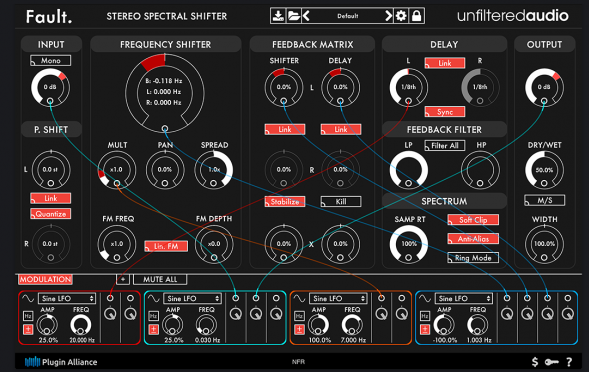Open the question mark help icon
This screenshot has width=589, height=372.
click(569, 362)
